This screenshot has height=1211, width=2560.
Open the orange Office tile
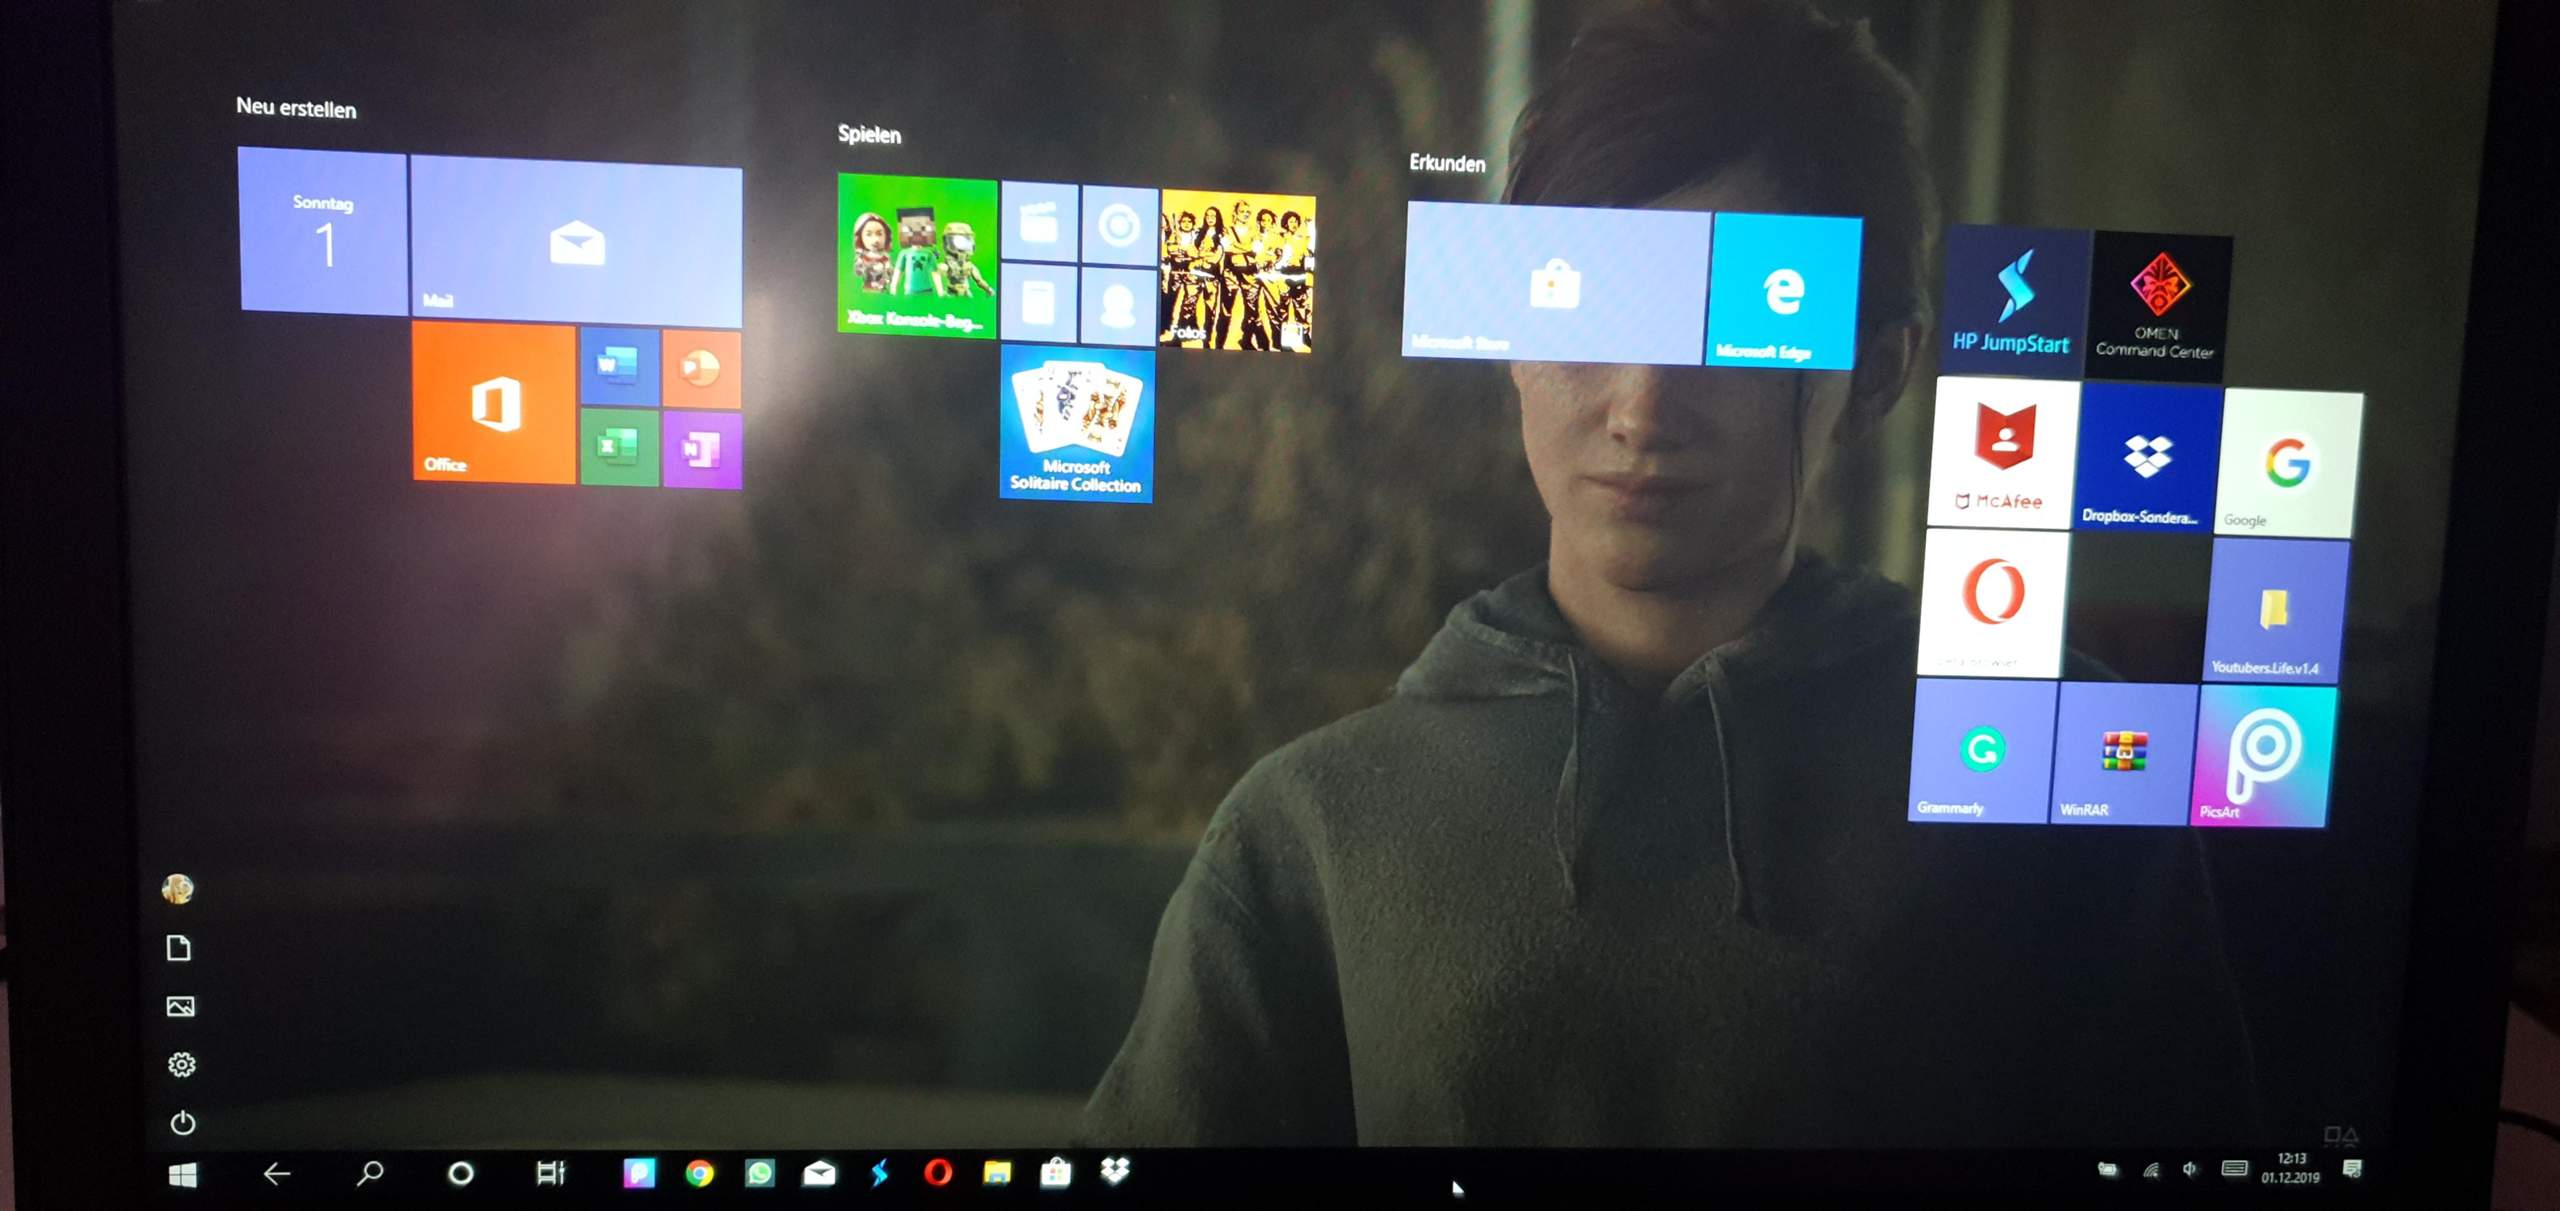pos(495,402)
